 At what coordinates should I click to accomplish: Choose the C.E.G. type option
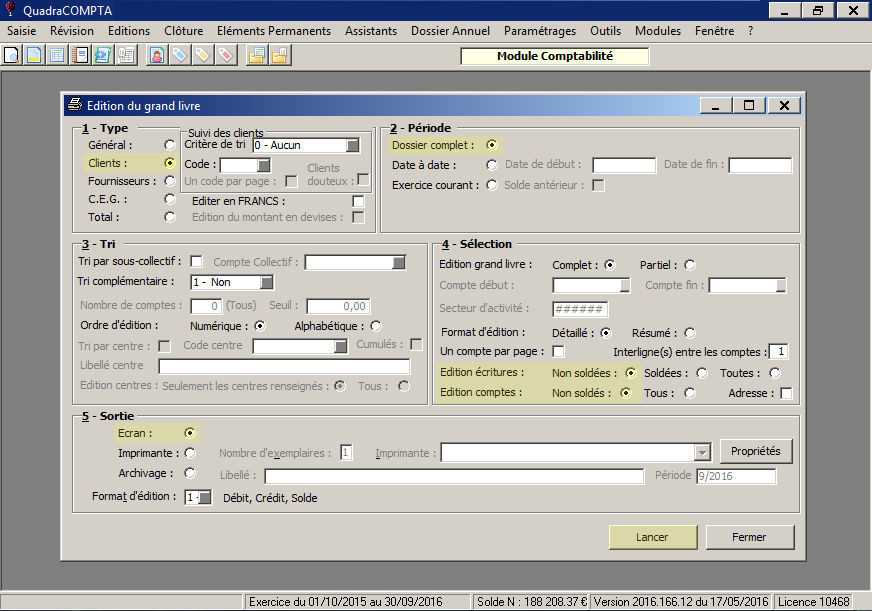170,199
